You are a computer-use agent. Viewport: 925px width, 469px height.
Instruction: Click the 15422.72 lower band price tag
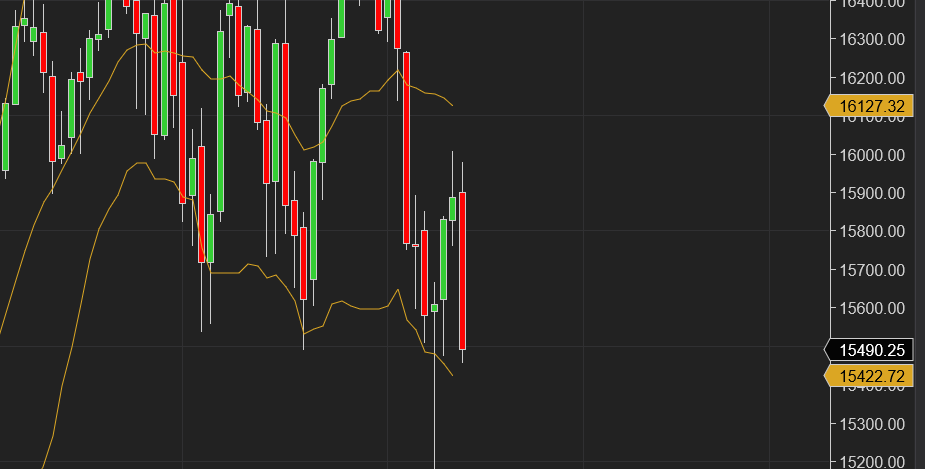pyautogui.click(x=868, y=376)
